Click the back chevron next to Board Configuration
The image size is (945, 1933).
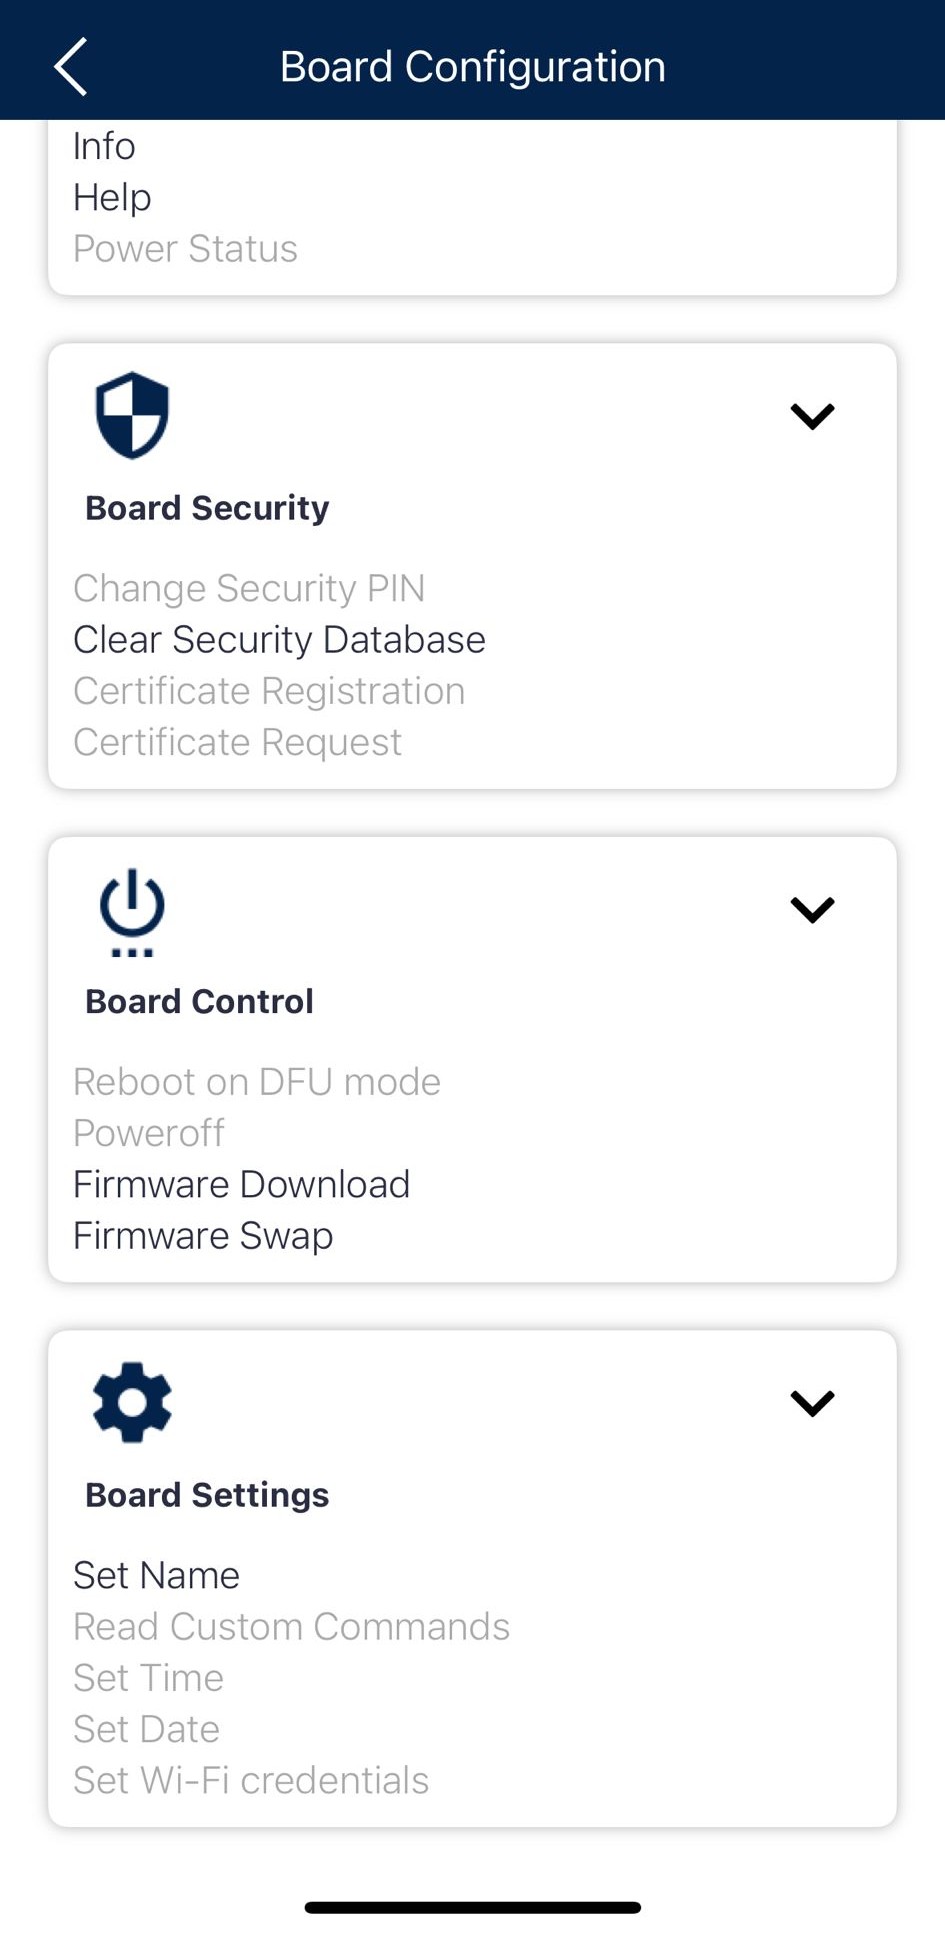tap(70, 65)
